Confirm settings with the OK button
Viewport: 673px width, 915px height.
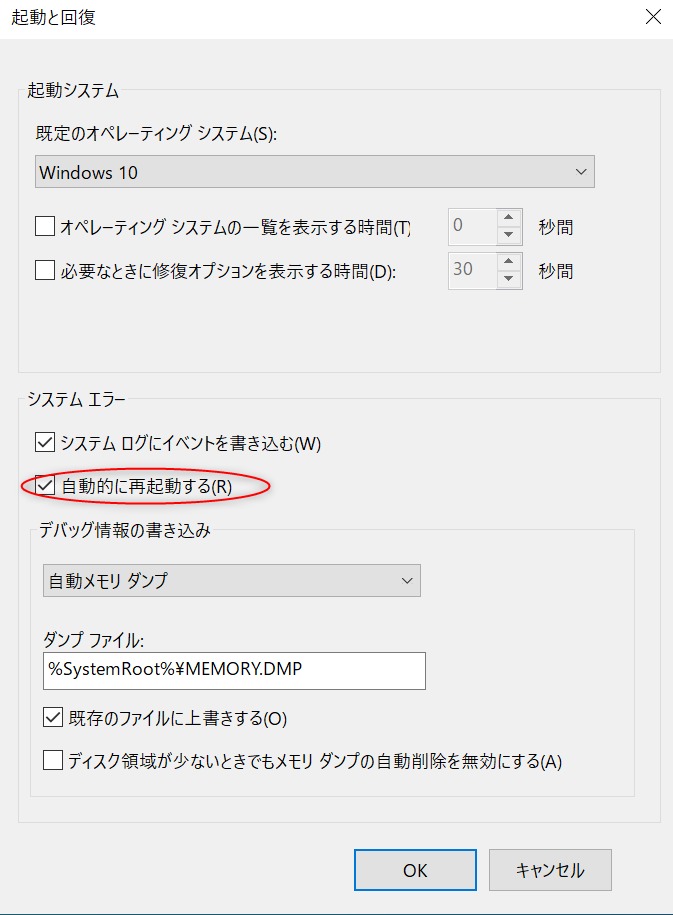(415, 870)
